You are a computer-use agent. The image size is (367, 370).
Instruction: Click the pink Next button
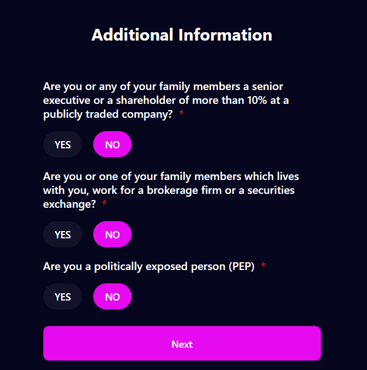click(x=182, y=343)
